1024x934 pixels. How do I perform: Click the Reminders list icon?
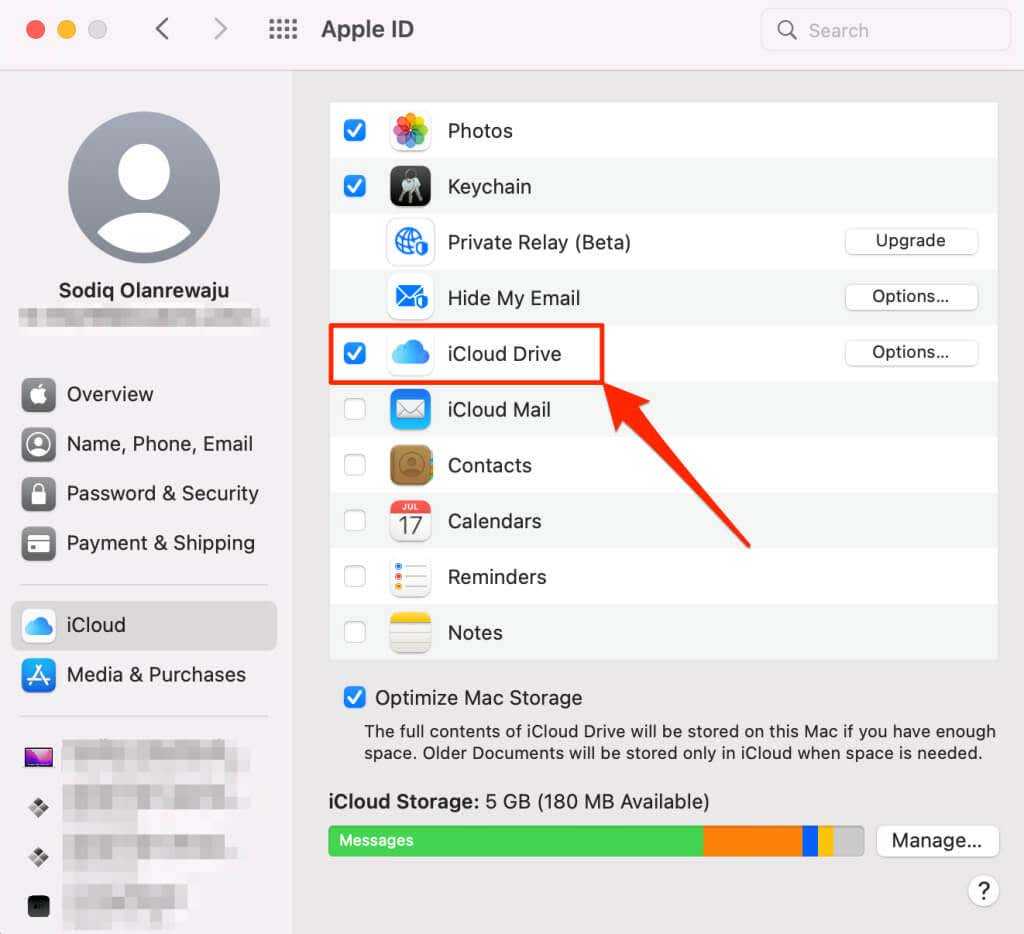[410, 577]
